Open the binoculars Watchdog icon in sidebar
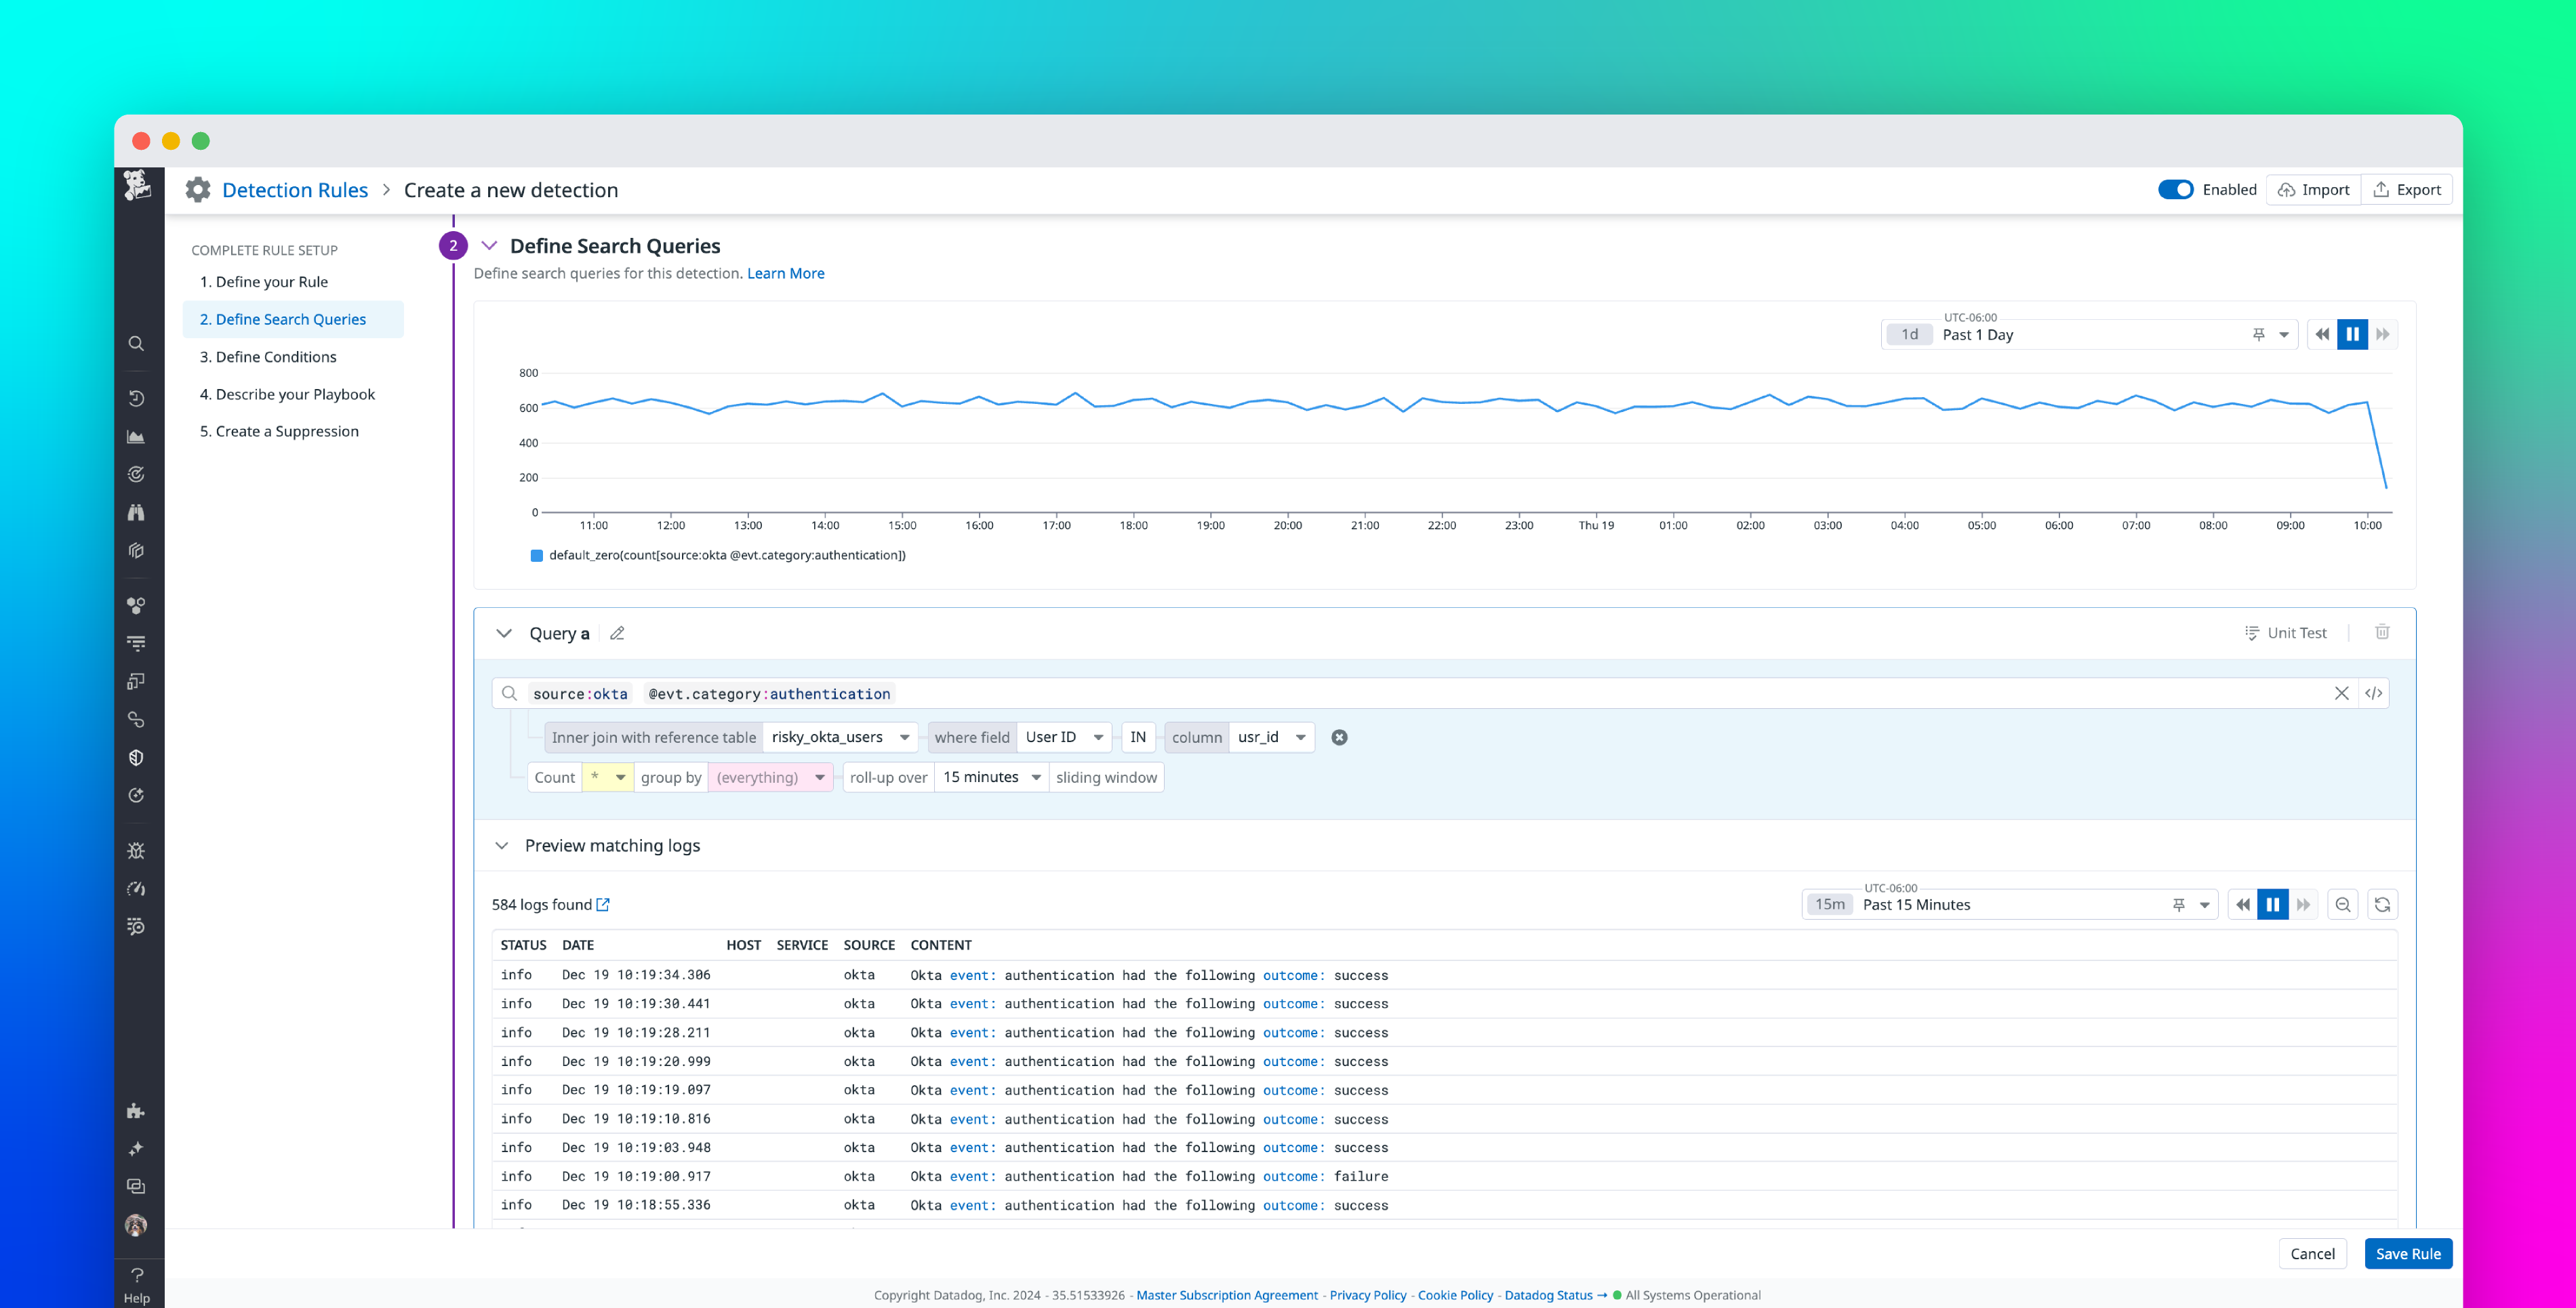This screenshot has height=1308, width=2576. 136,512
